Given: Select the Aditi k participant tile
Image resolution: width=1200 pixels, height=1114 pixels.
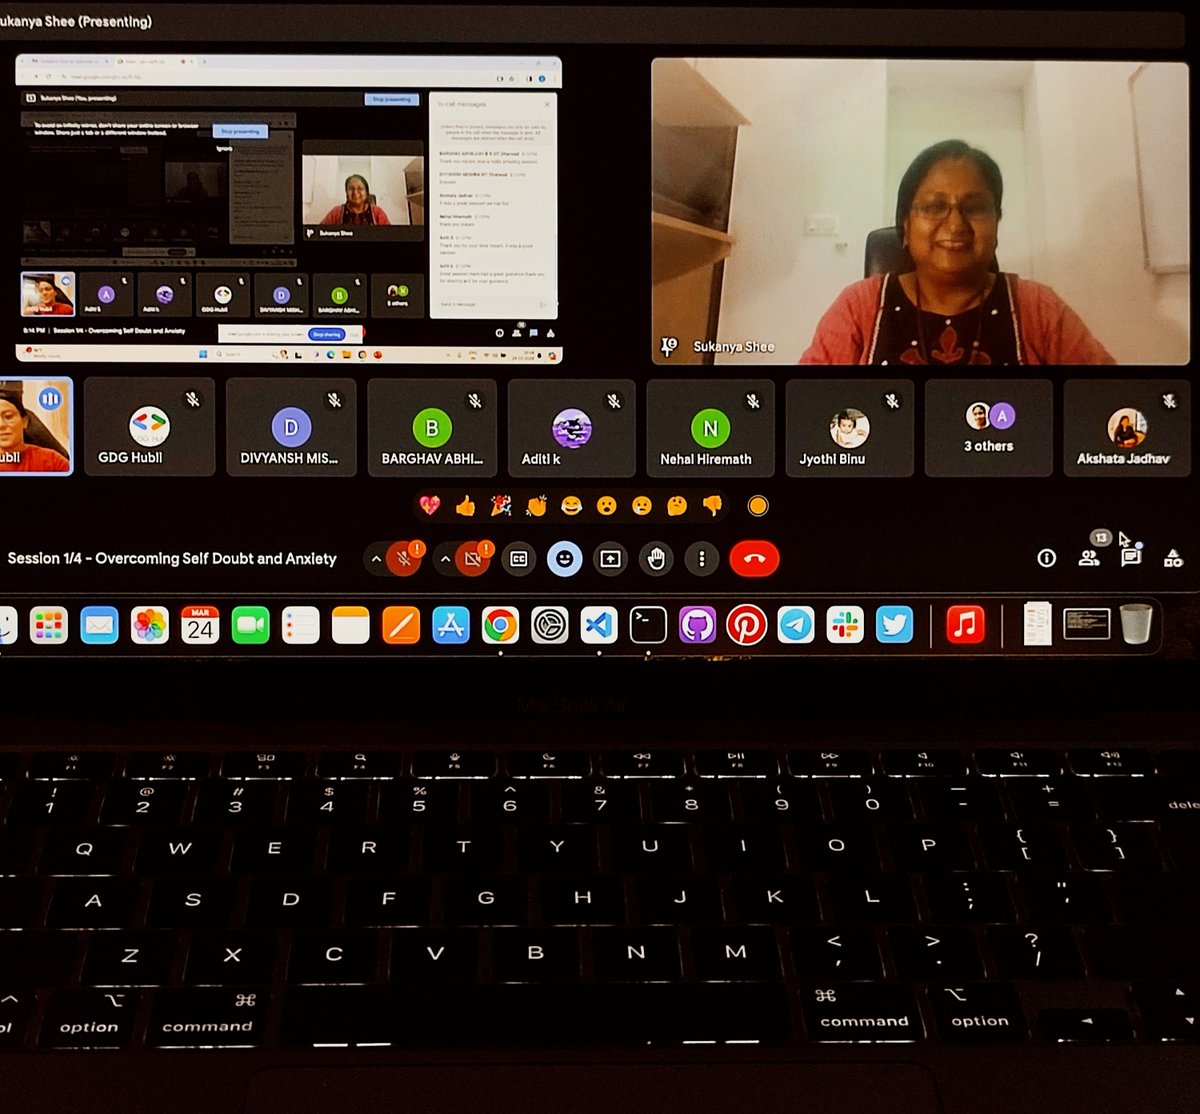Looking at the screenshot, I should click(571, 427).
